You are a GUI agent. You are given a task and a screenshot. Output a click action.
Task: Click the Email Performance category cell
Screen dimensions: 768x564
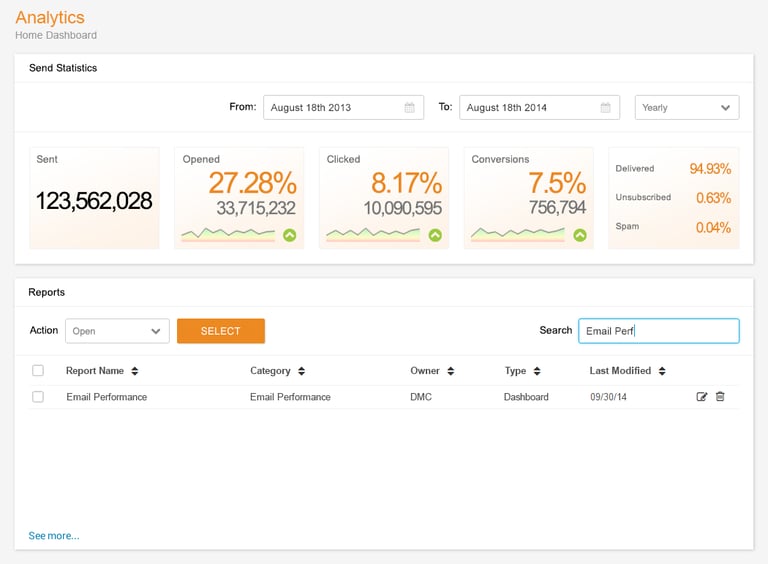(x=290, y=397)
